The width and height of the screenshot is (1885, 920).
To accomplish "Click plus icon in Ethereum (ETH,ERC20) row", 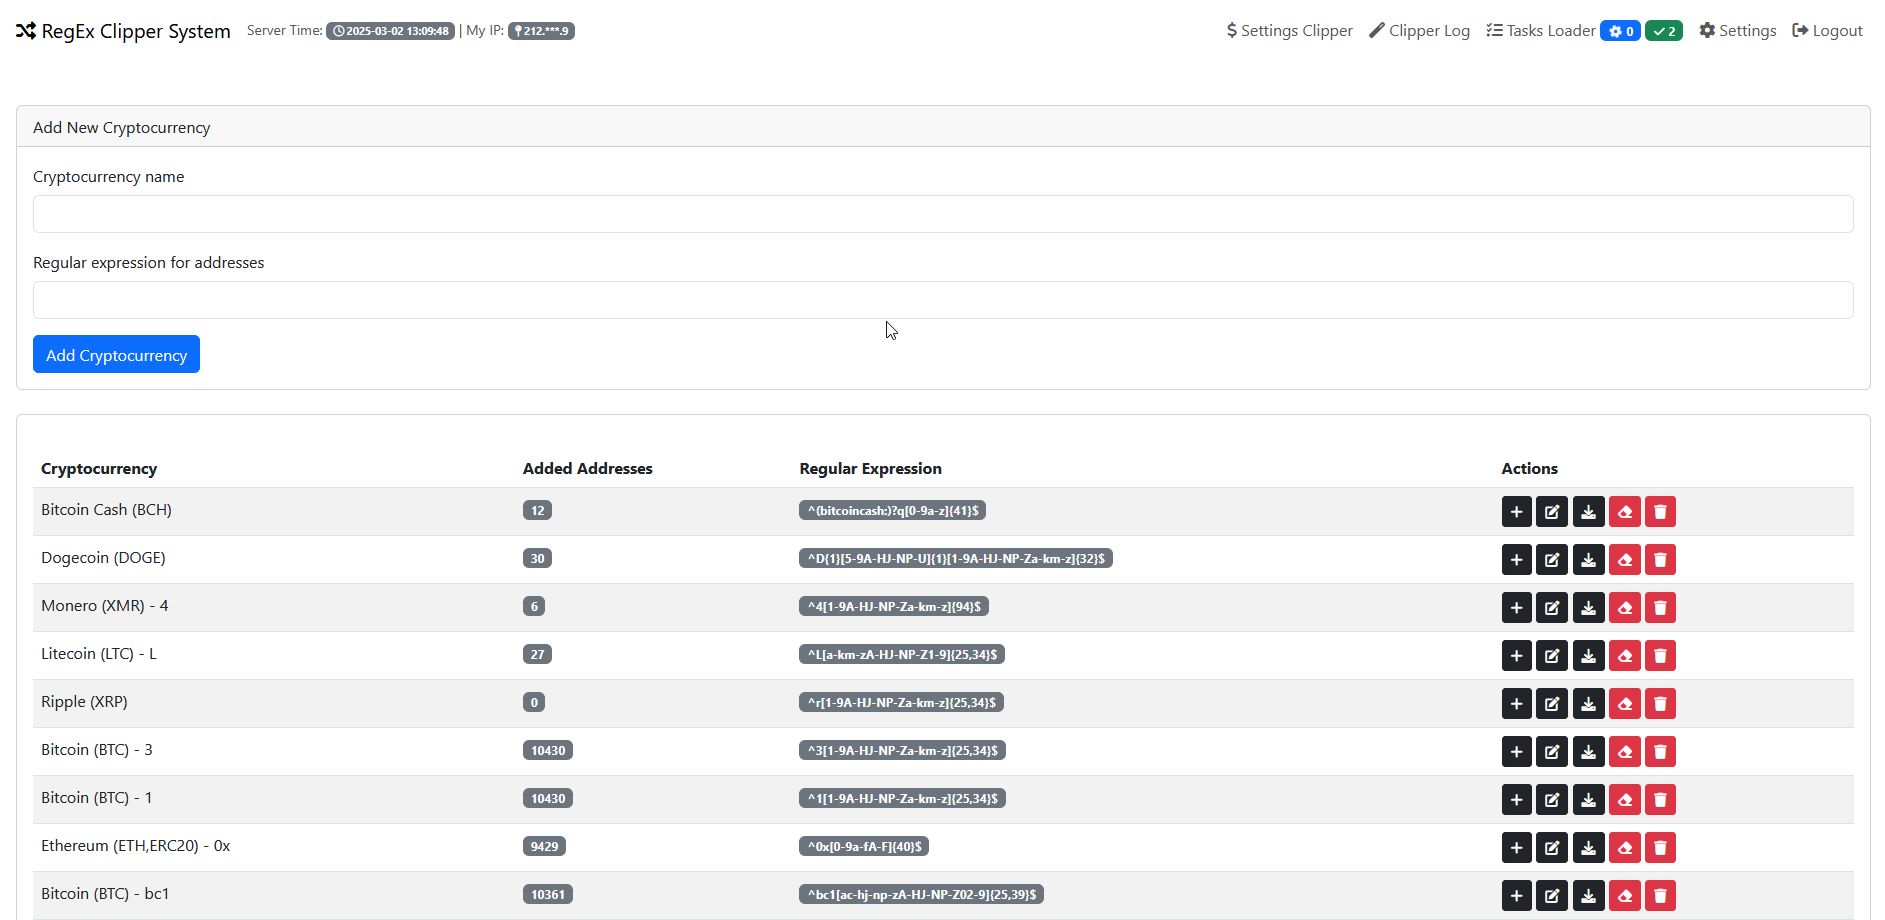I will point(1516,848).
